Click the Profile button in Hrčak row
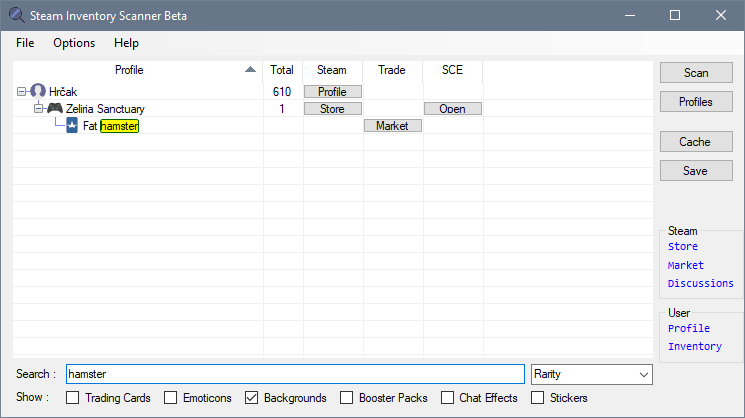 coord(333,91)
